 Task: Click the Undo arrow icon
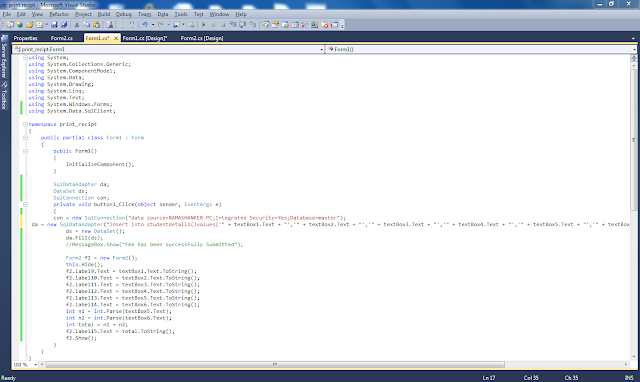[145, 24]
